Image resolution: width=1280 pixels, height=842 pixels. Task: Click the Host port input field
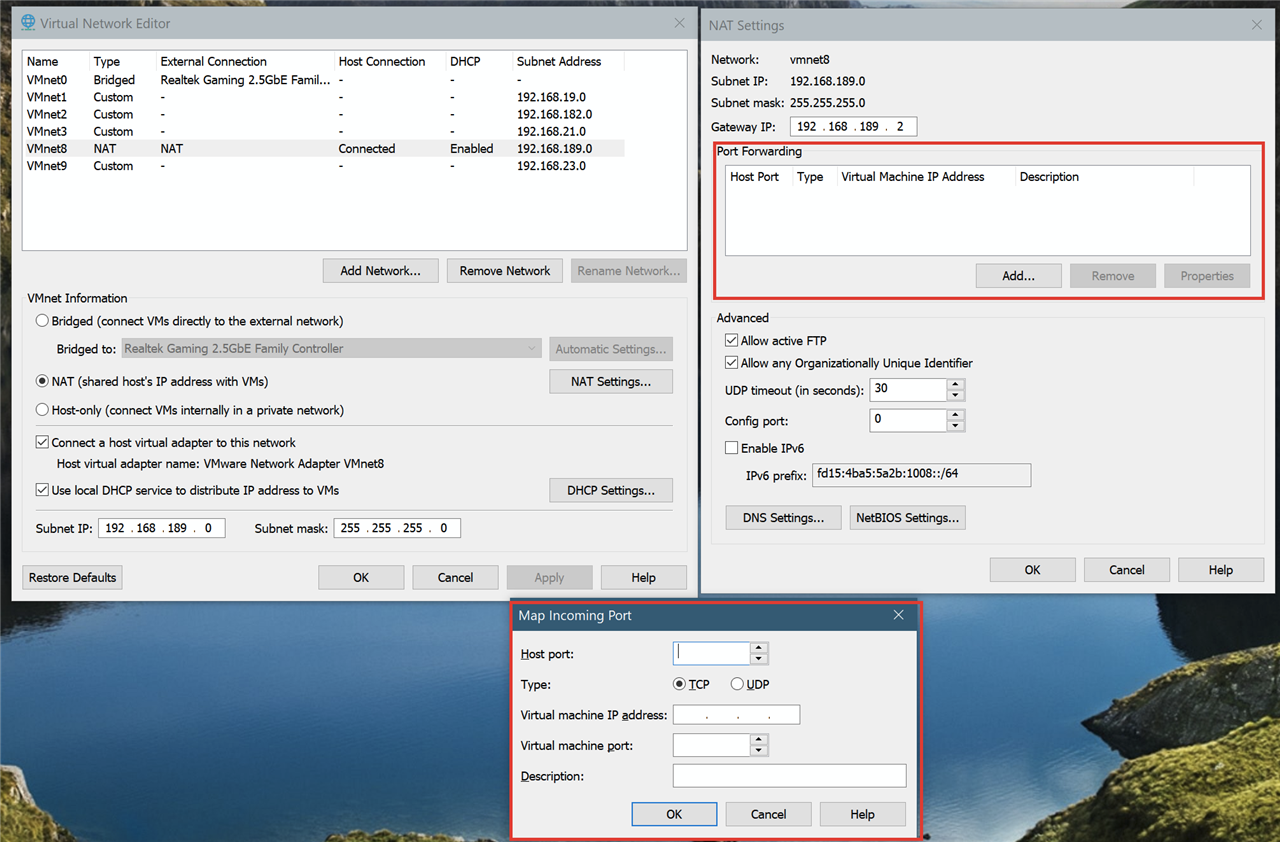(x=712, y=654)
